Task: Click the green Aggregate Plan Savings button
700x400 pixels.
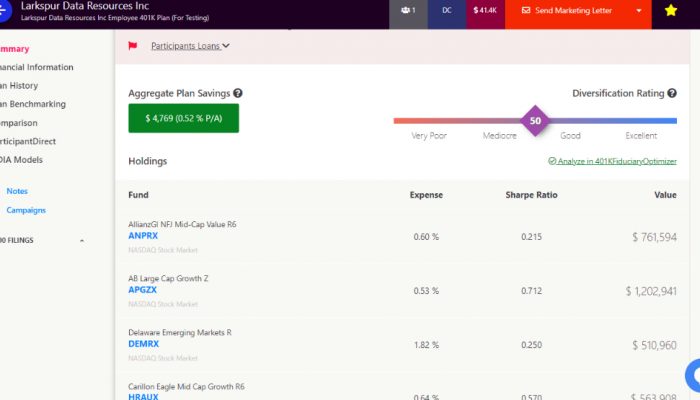Action: tap(183, 118)
